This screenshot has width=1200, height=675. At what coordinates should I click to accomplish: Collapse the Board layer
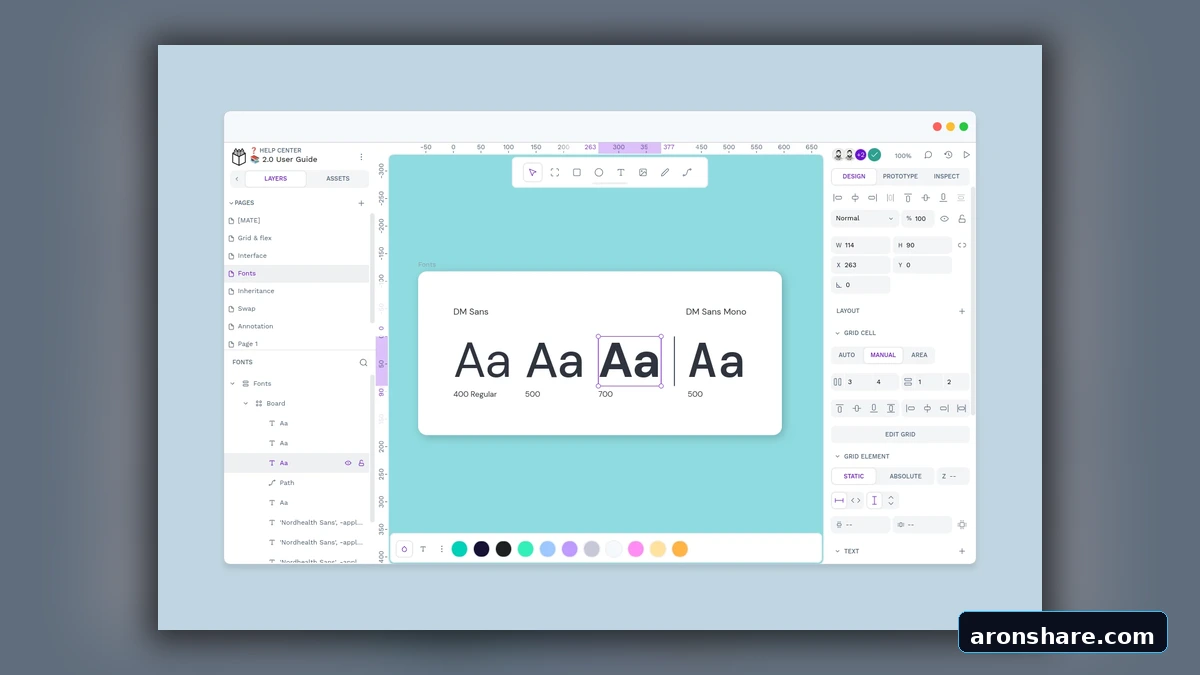pos(246,404)
